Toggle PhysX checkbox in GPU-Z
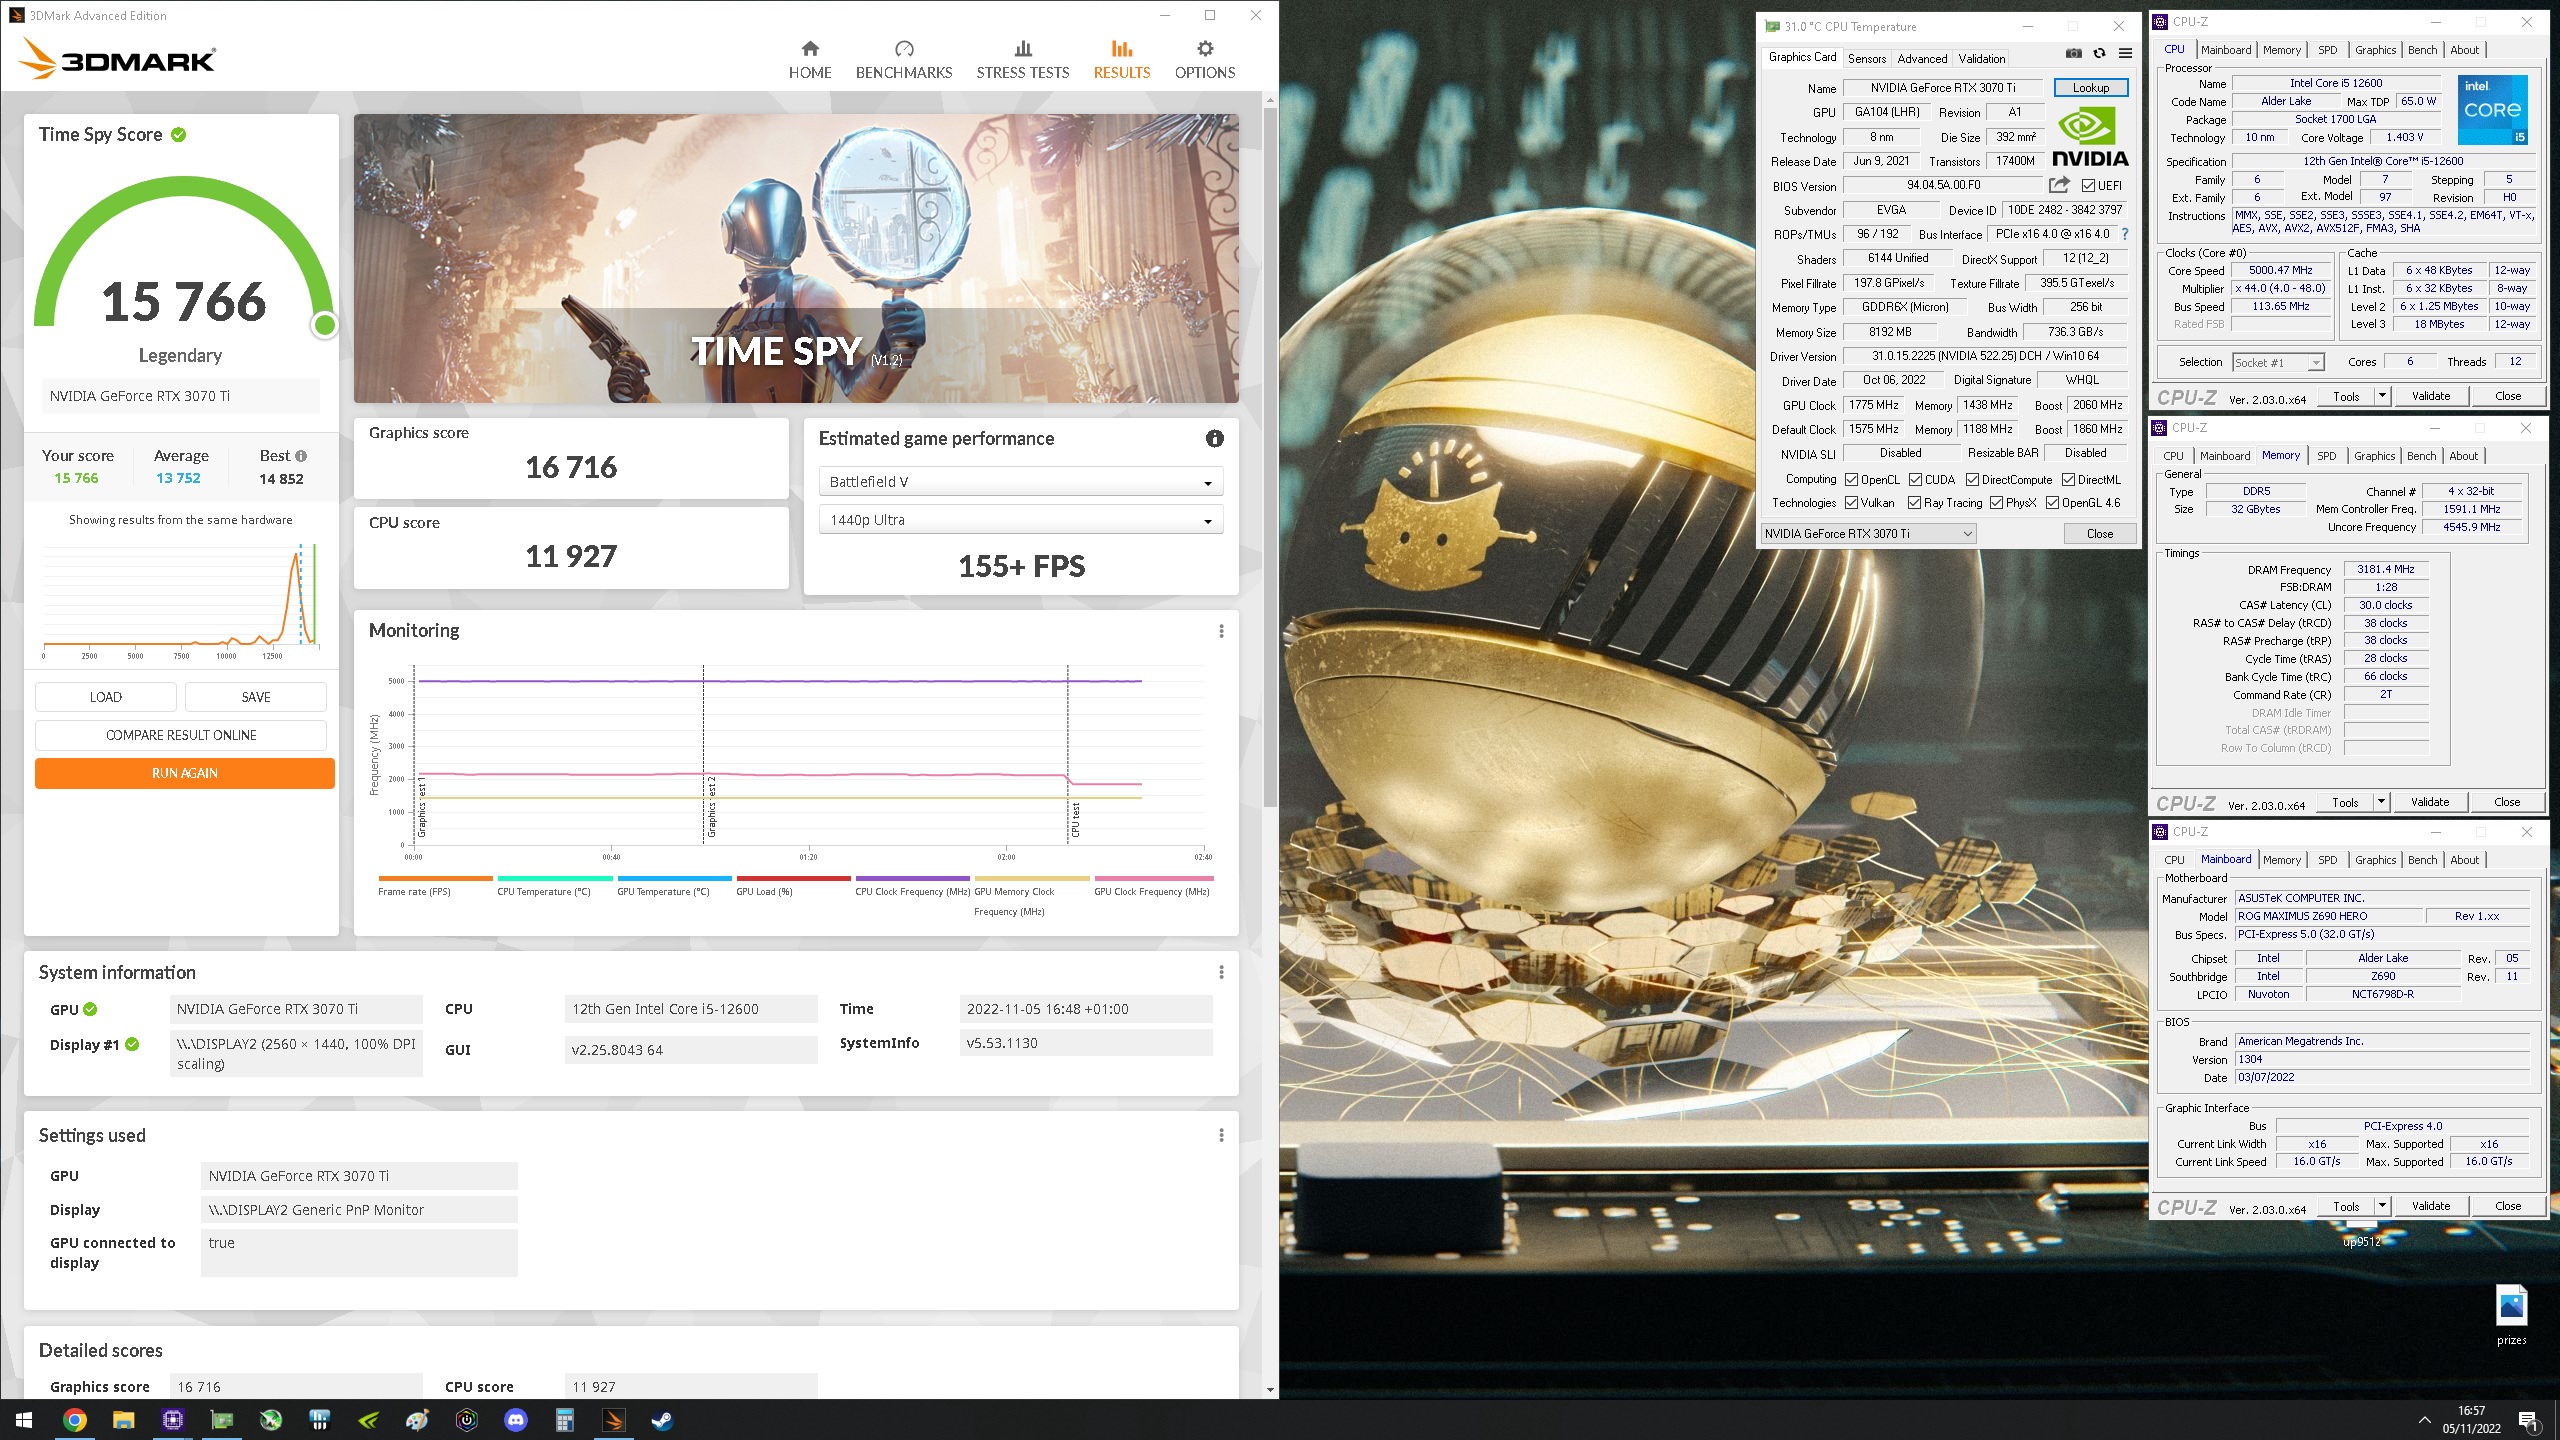2560x1440 pixels. [1996, 503]
